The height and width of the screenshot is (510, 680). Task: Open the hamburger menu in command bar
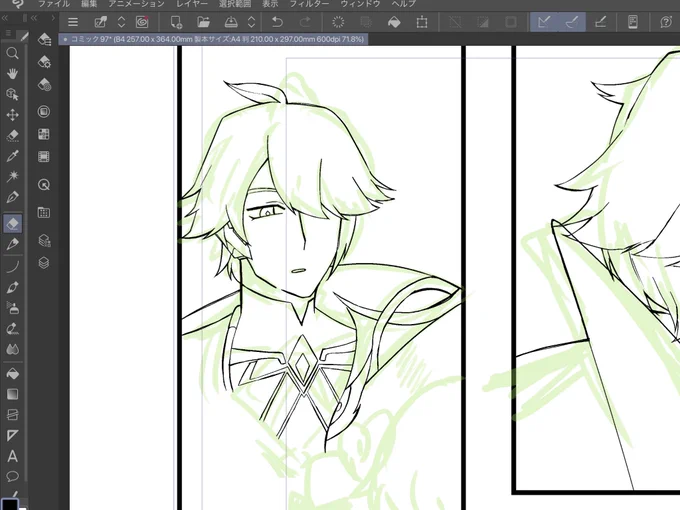(x=73, y=22)
